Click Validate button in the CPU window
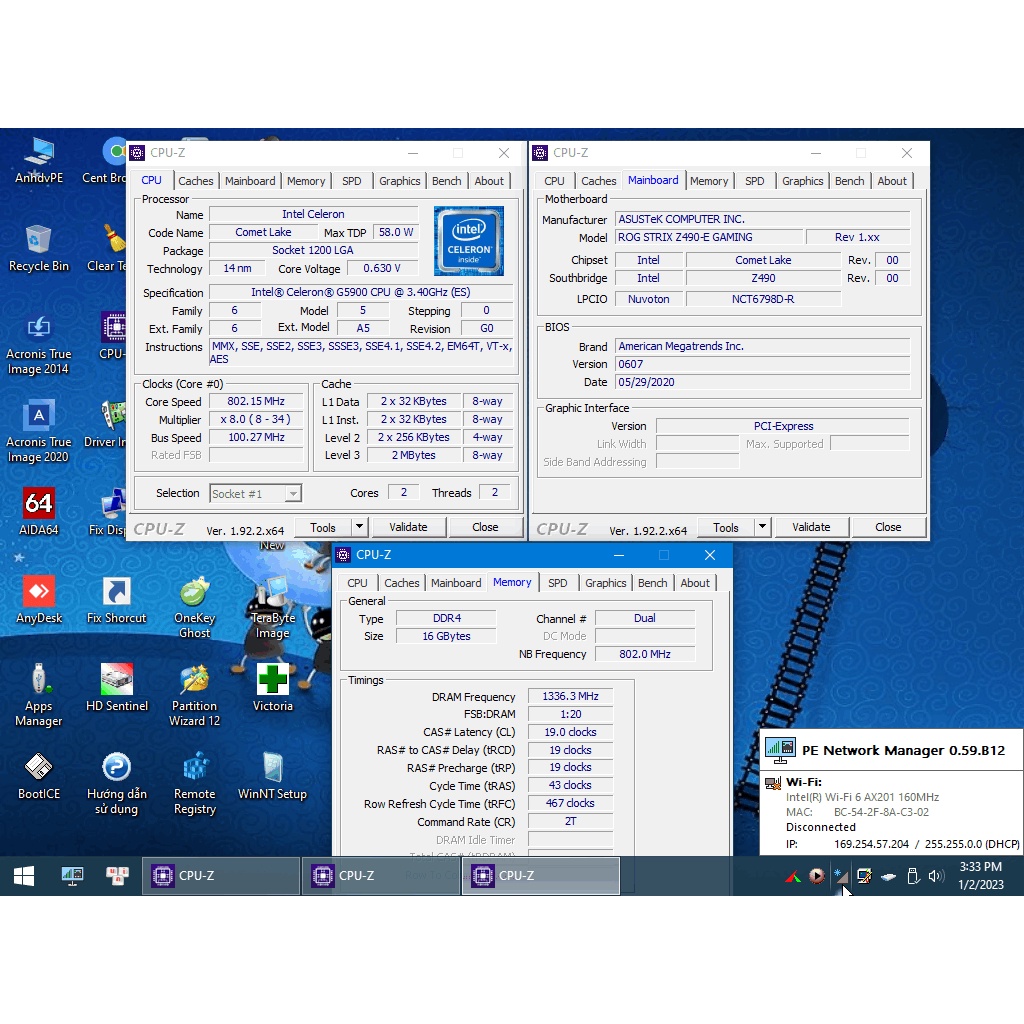This screenshot has width=1024, height=1024. 408,527
